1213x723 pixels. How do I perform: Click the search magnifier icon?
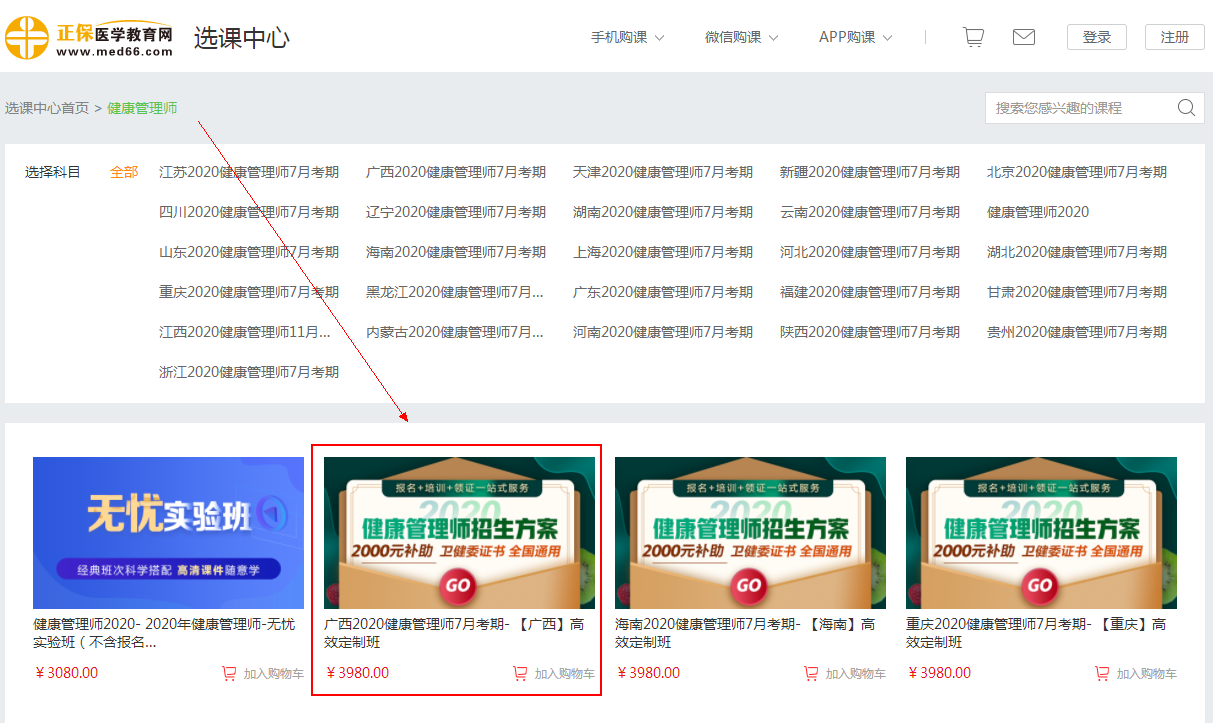click(1186, 108)
